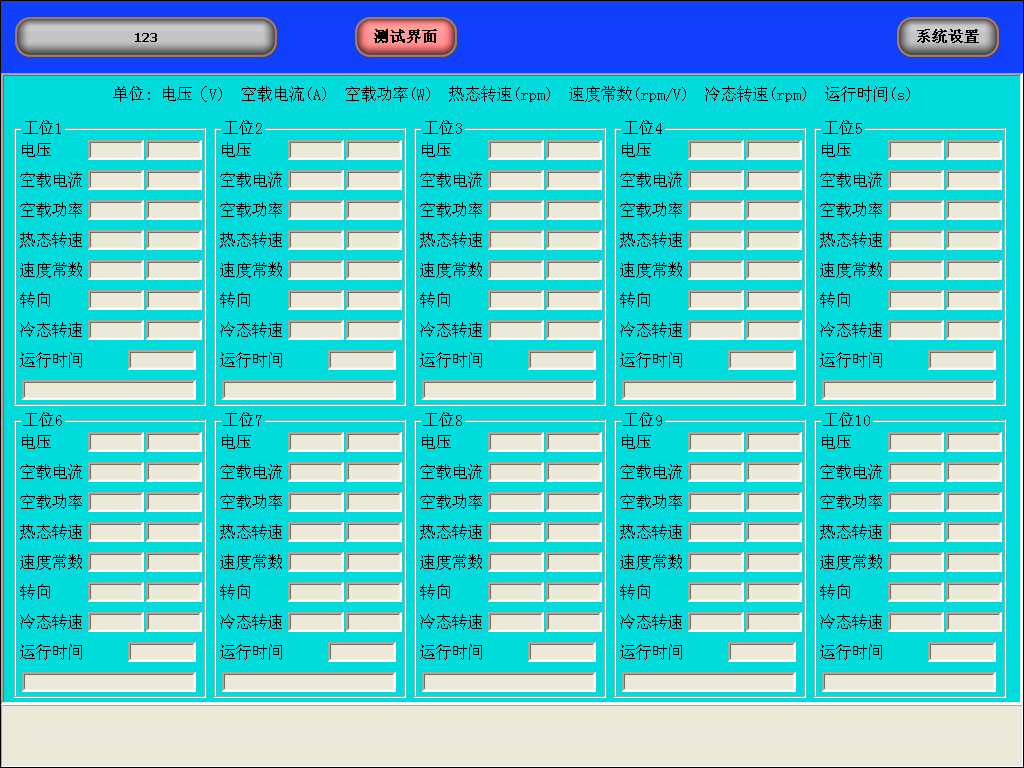Click the 转向 label in 工位3
1024x768 pixels.
tap(435, 300)
